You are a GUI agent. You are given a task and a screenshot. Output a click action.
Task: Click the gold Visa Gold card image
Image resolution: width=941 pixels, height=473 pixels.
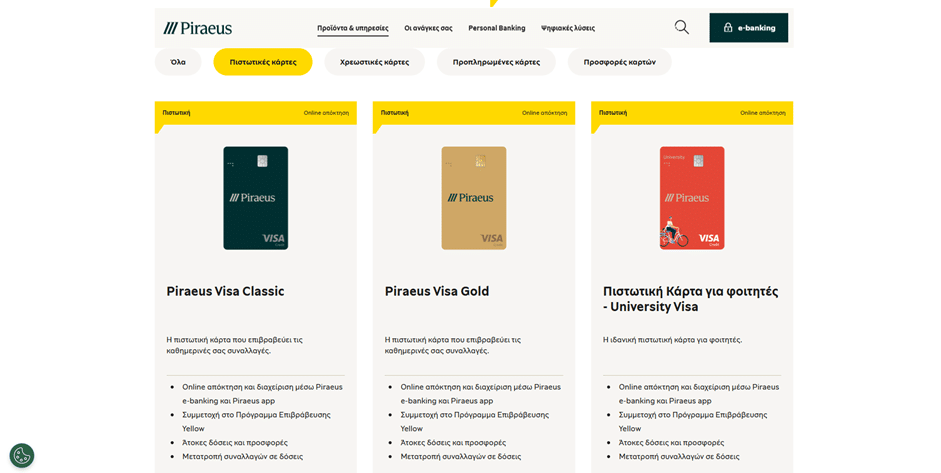coord(473,198)
